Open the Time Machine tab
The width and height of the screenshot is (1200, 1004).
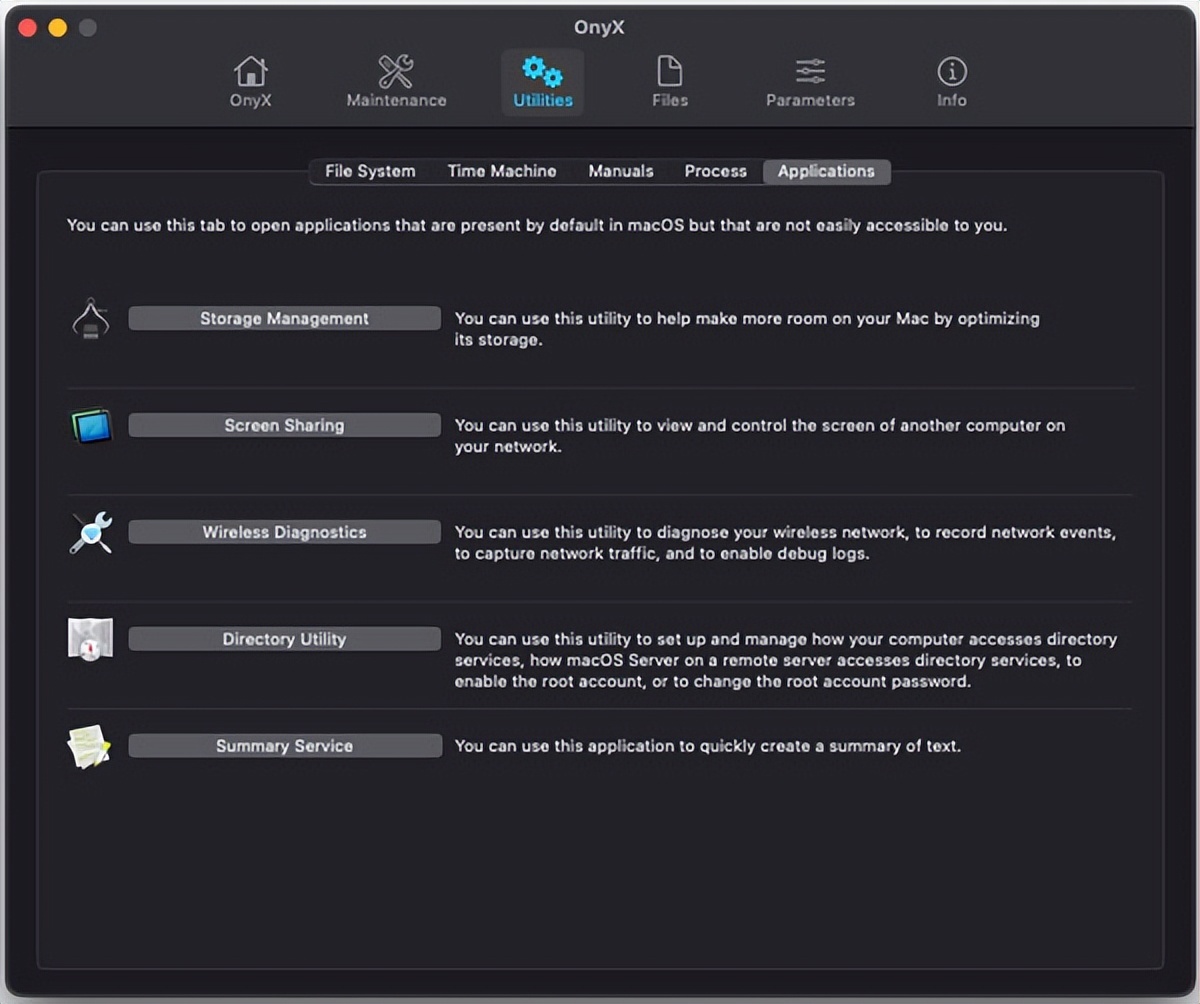coord(502,171)
